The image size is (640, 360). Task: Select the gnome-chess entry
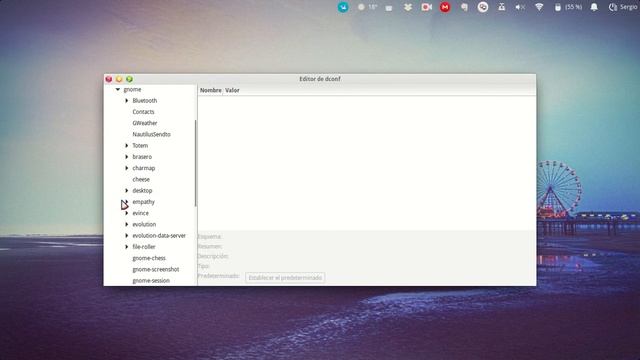tap(149, 258)
